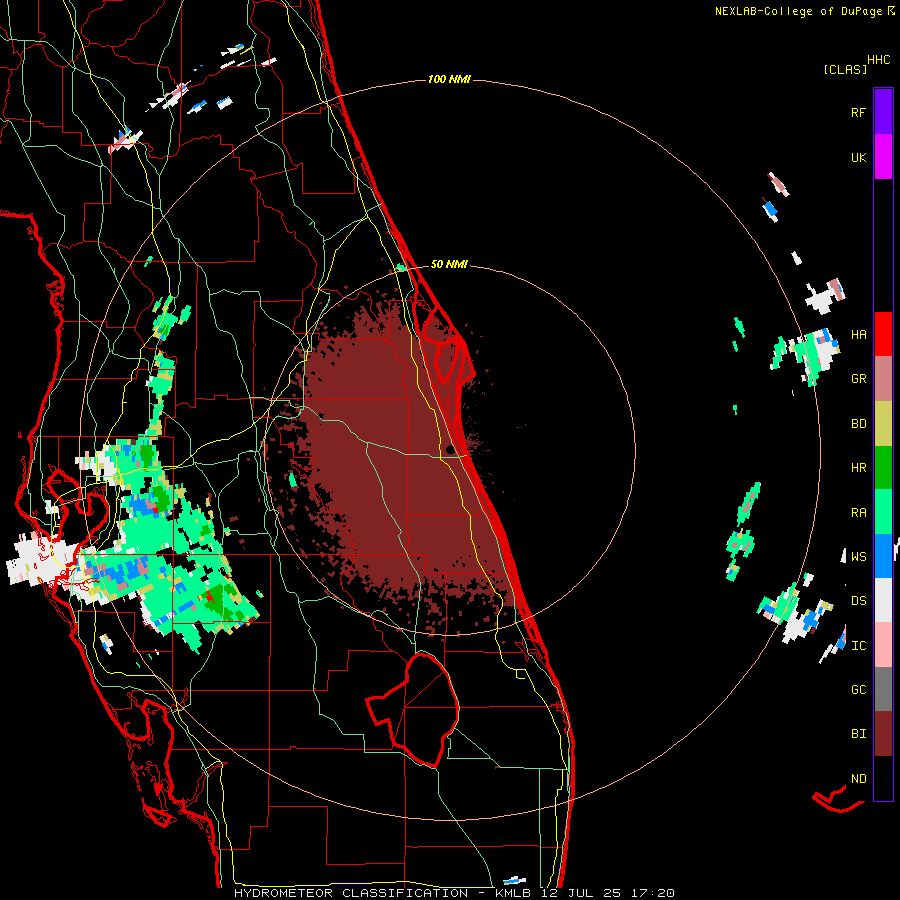Screen dimensions: 900x900
Task: Click the 'HA' legend label
Action: pos(858,334)
